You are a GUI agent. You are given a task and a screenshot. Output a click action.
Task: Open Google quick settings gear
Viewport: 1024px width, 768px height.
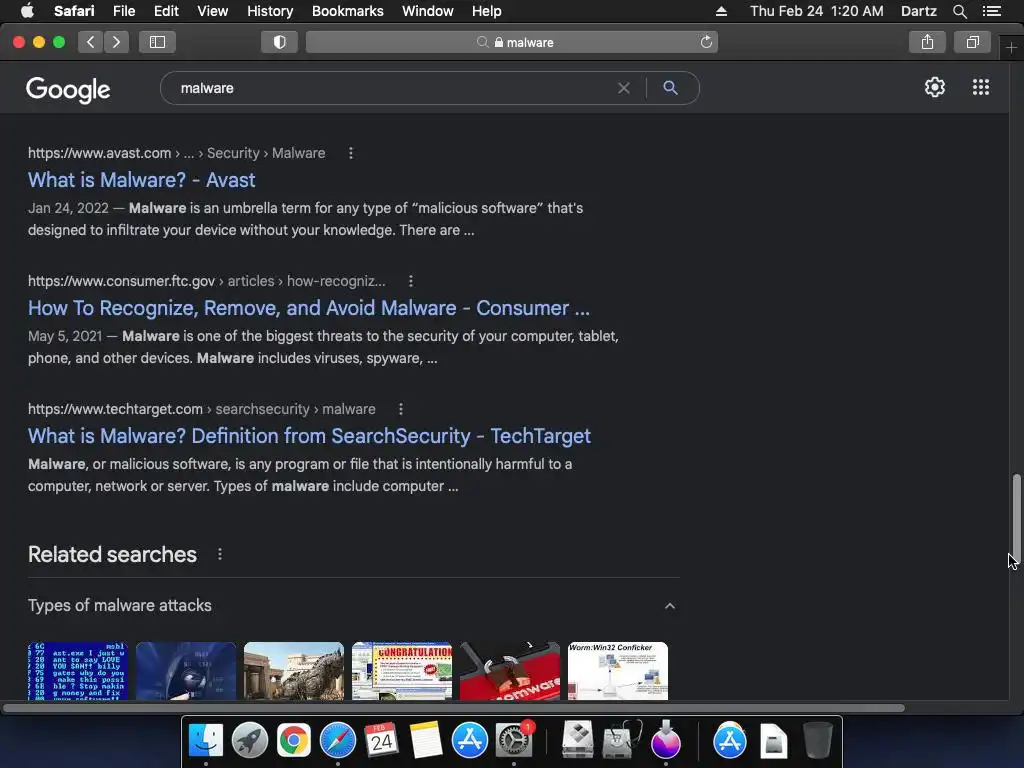[935, 88]
